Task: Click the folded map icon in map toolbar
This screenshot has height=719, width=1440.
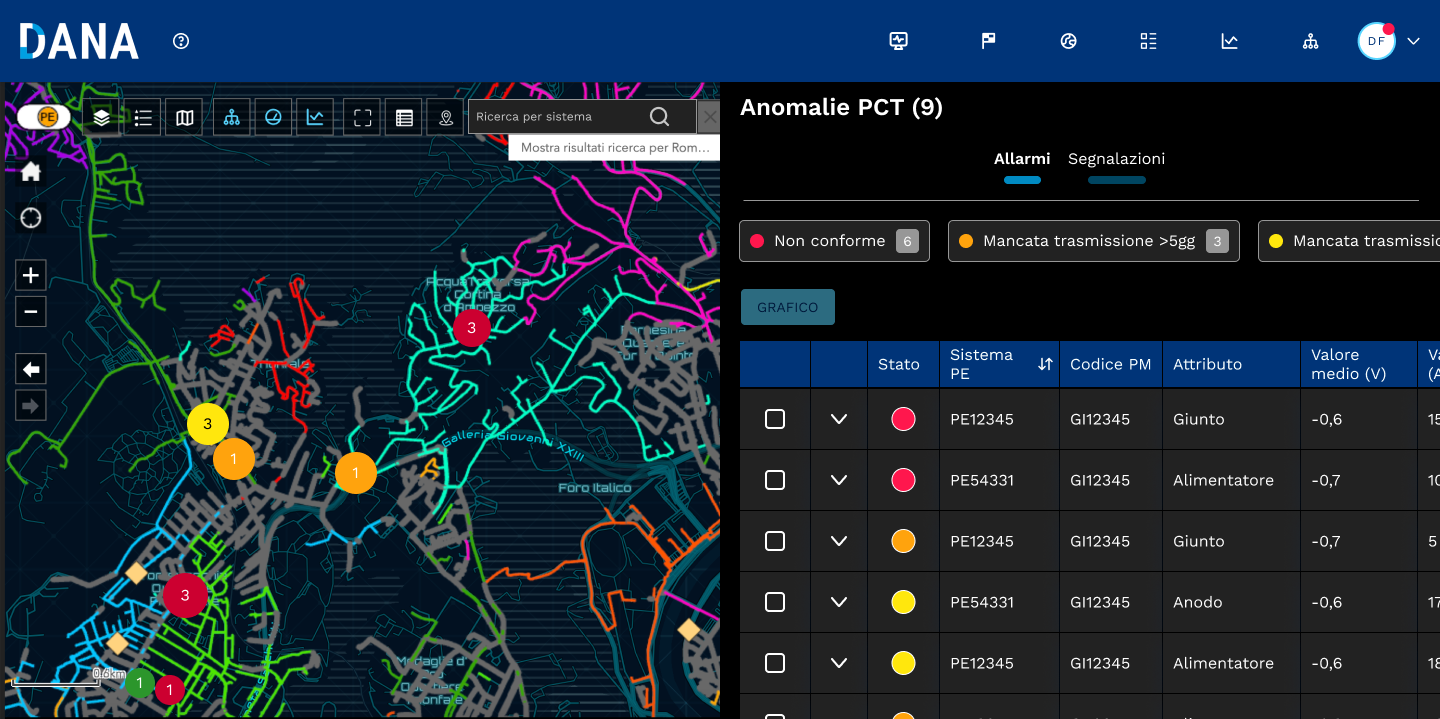Action: click(185, 117)
